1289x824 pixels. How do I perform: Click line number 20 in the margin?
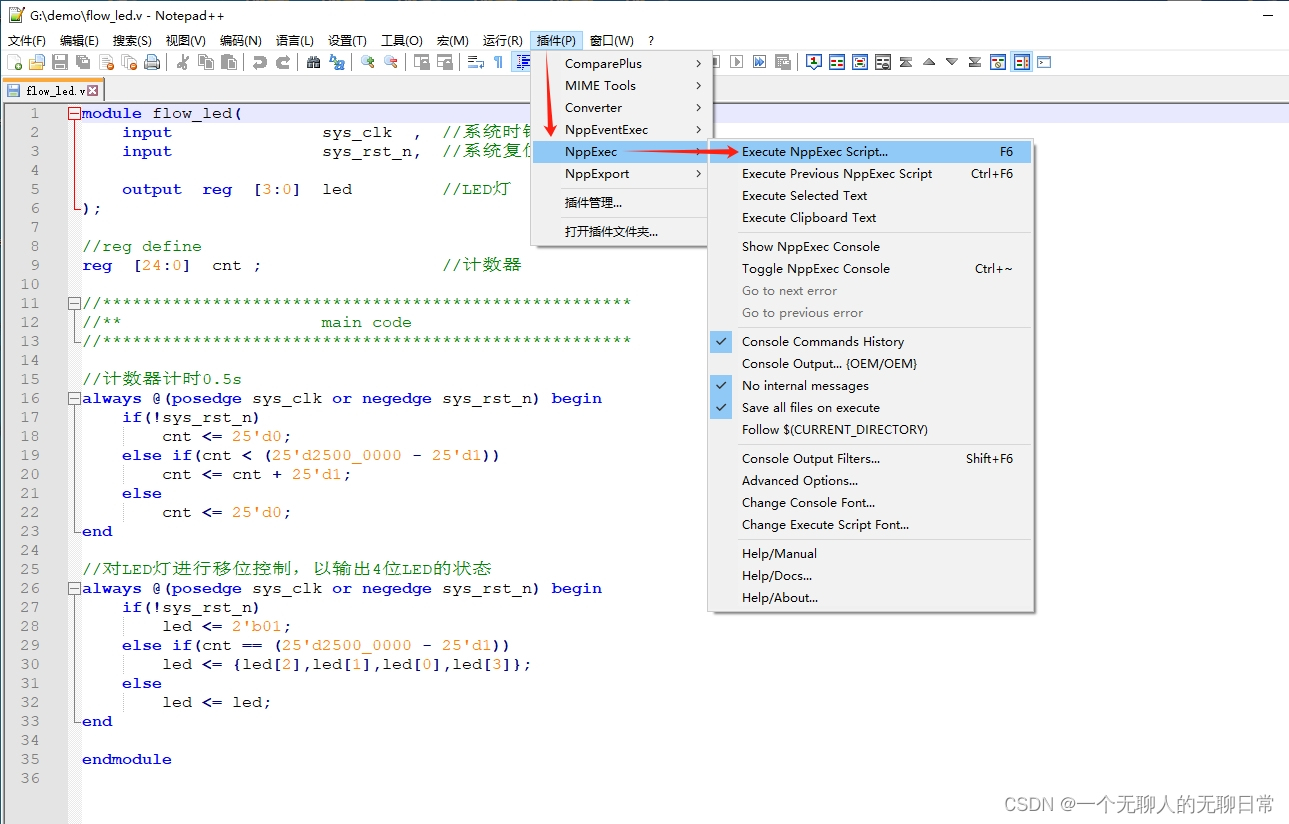point(32,474)
